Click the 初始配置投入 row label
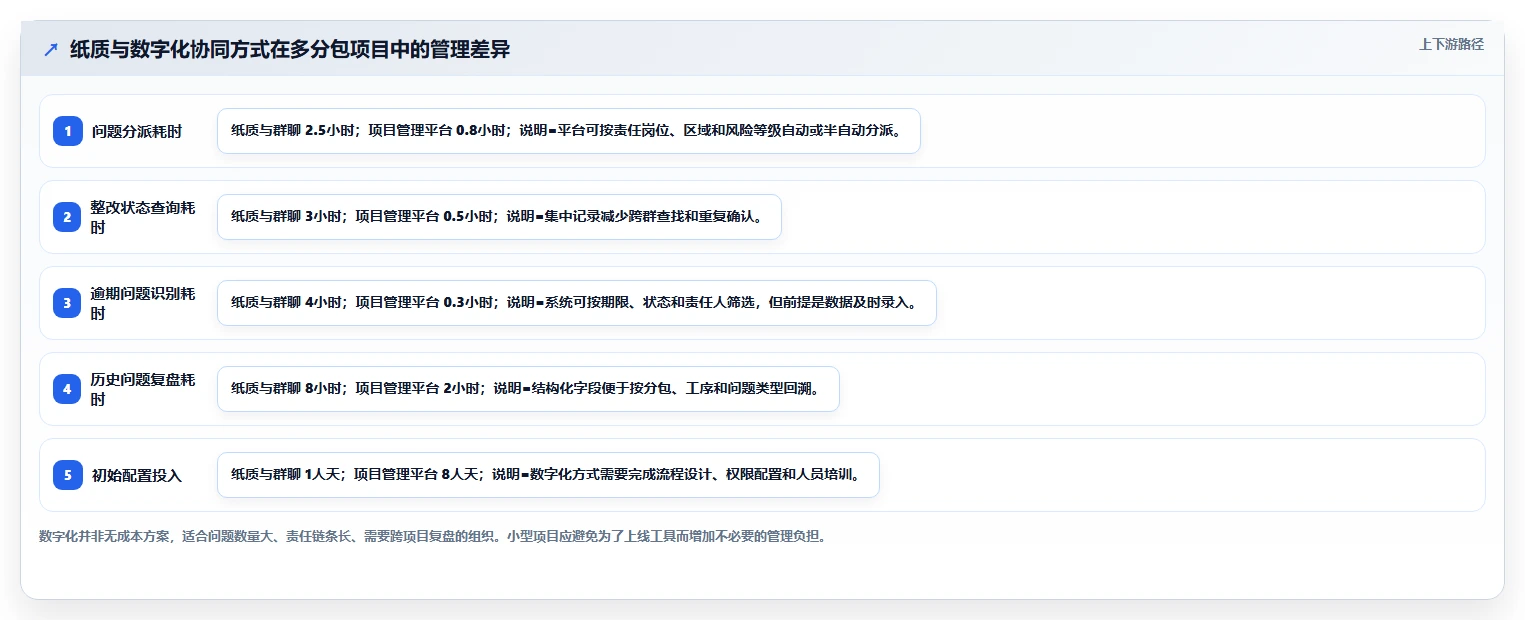This screenshot has height=620, width=1525. point(137,475)
